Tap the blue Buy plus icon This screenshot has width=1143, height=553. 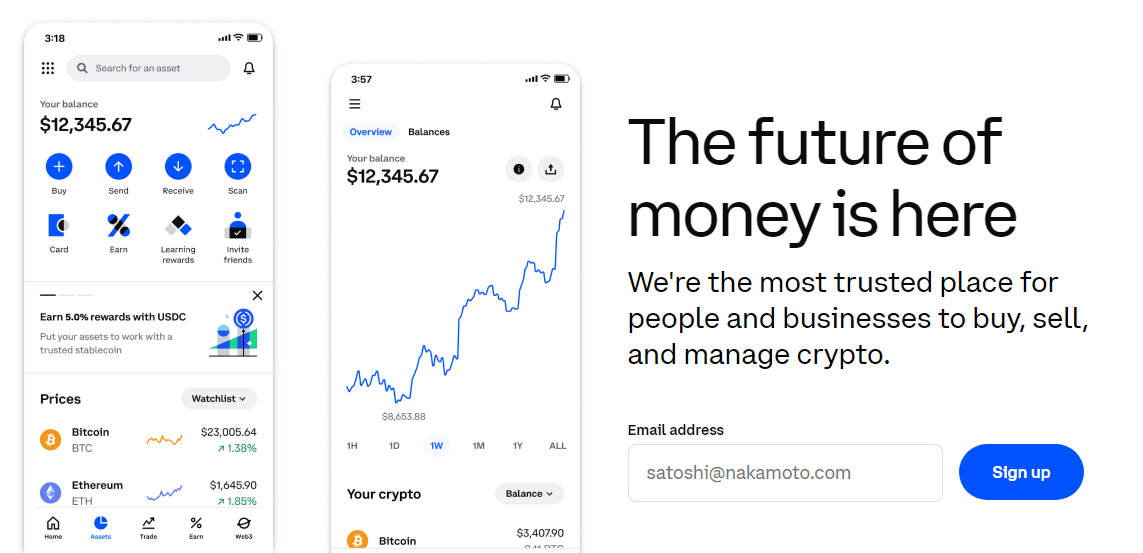tap(59, 166)
